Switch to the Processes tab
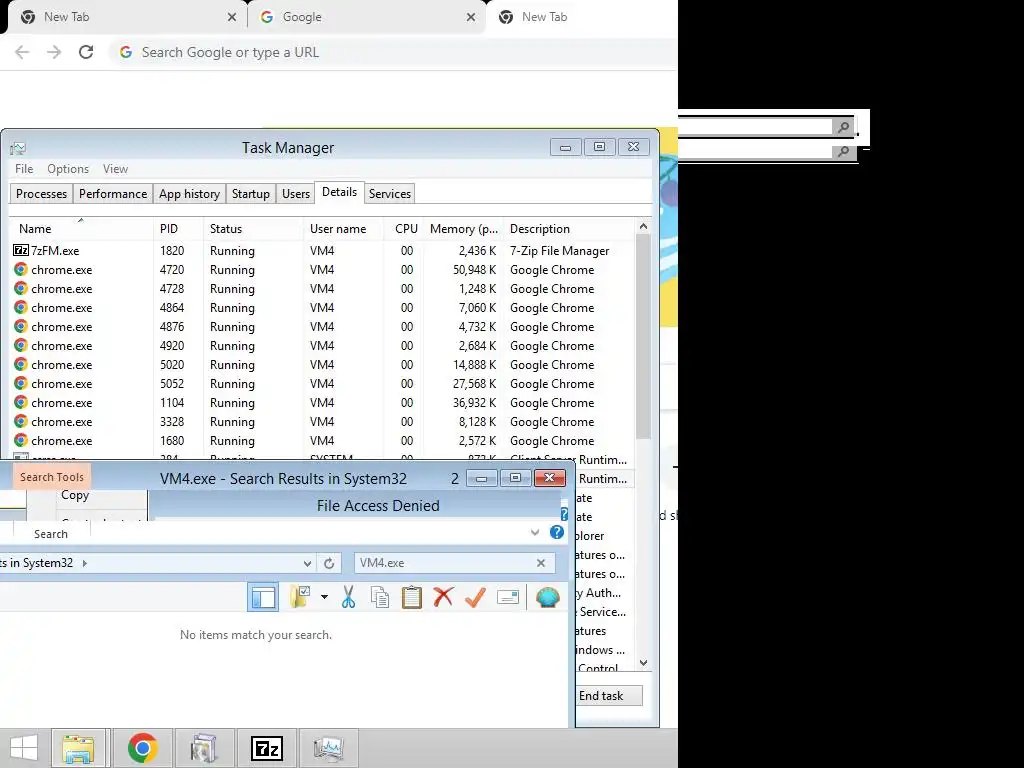Image resolution: width=1024 pixels, height=768 pixels. pos(41,194)
